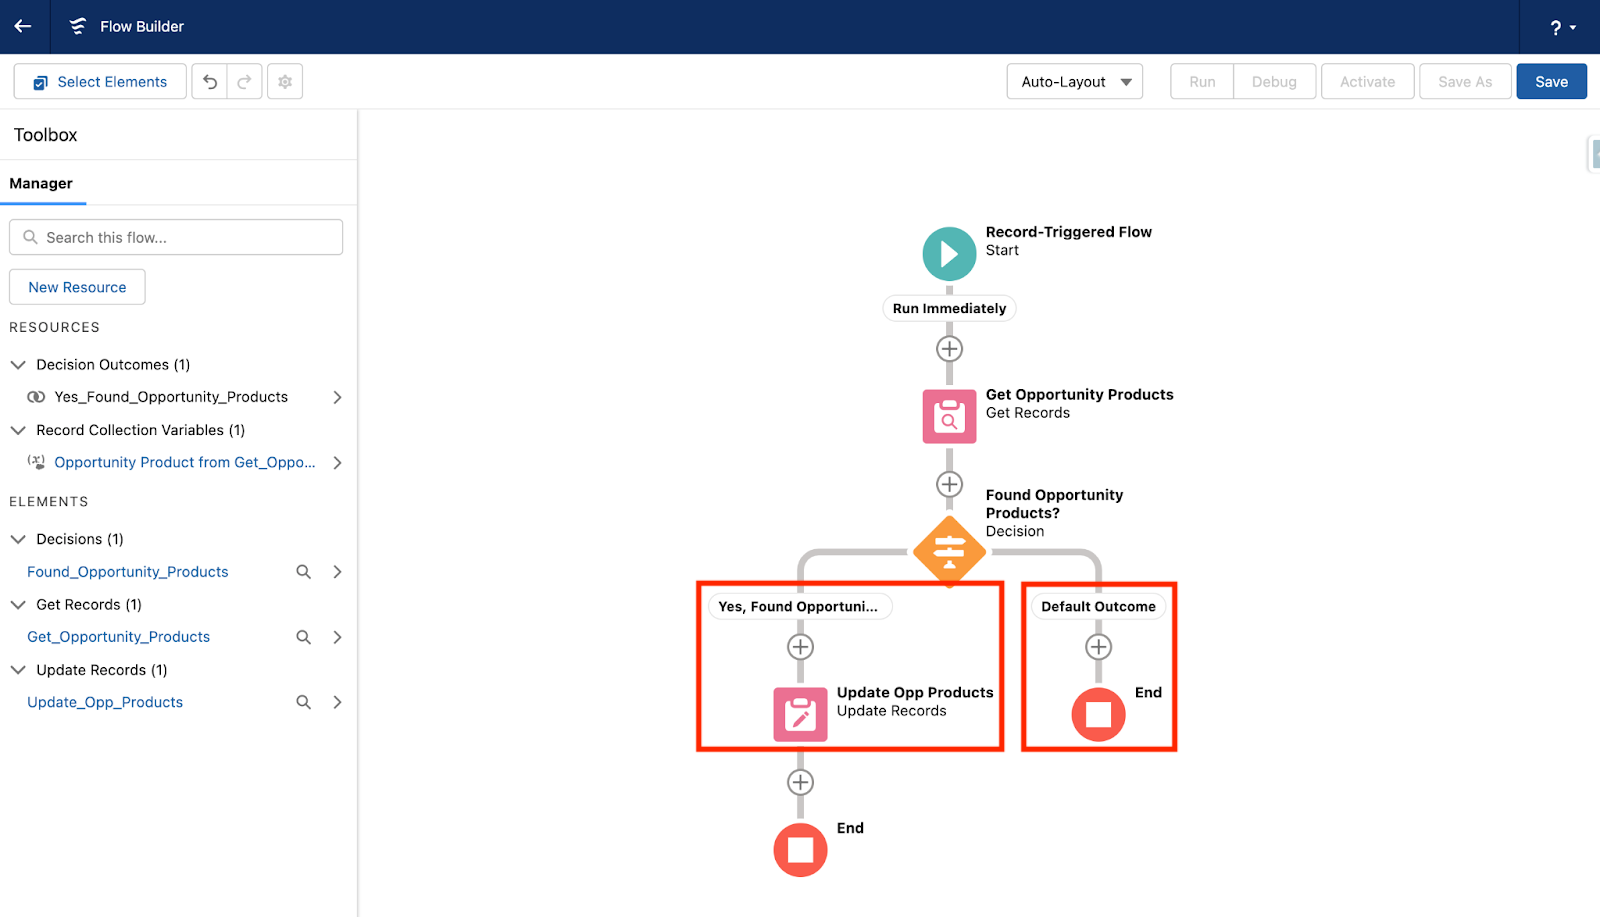Open the Help menu
The width and height of the screenshot is (1600, 917).
pos(1556,27)
